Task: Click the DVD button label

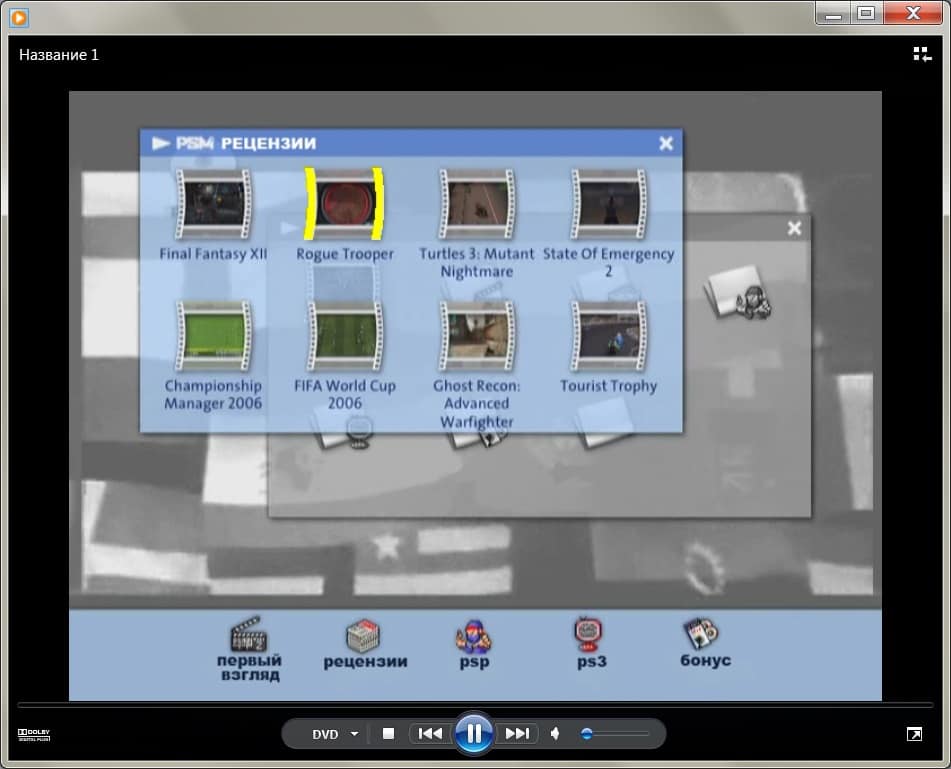Action: 325,734
